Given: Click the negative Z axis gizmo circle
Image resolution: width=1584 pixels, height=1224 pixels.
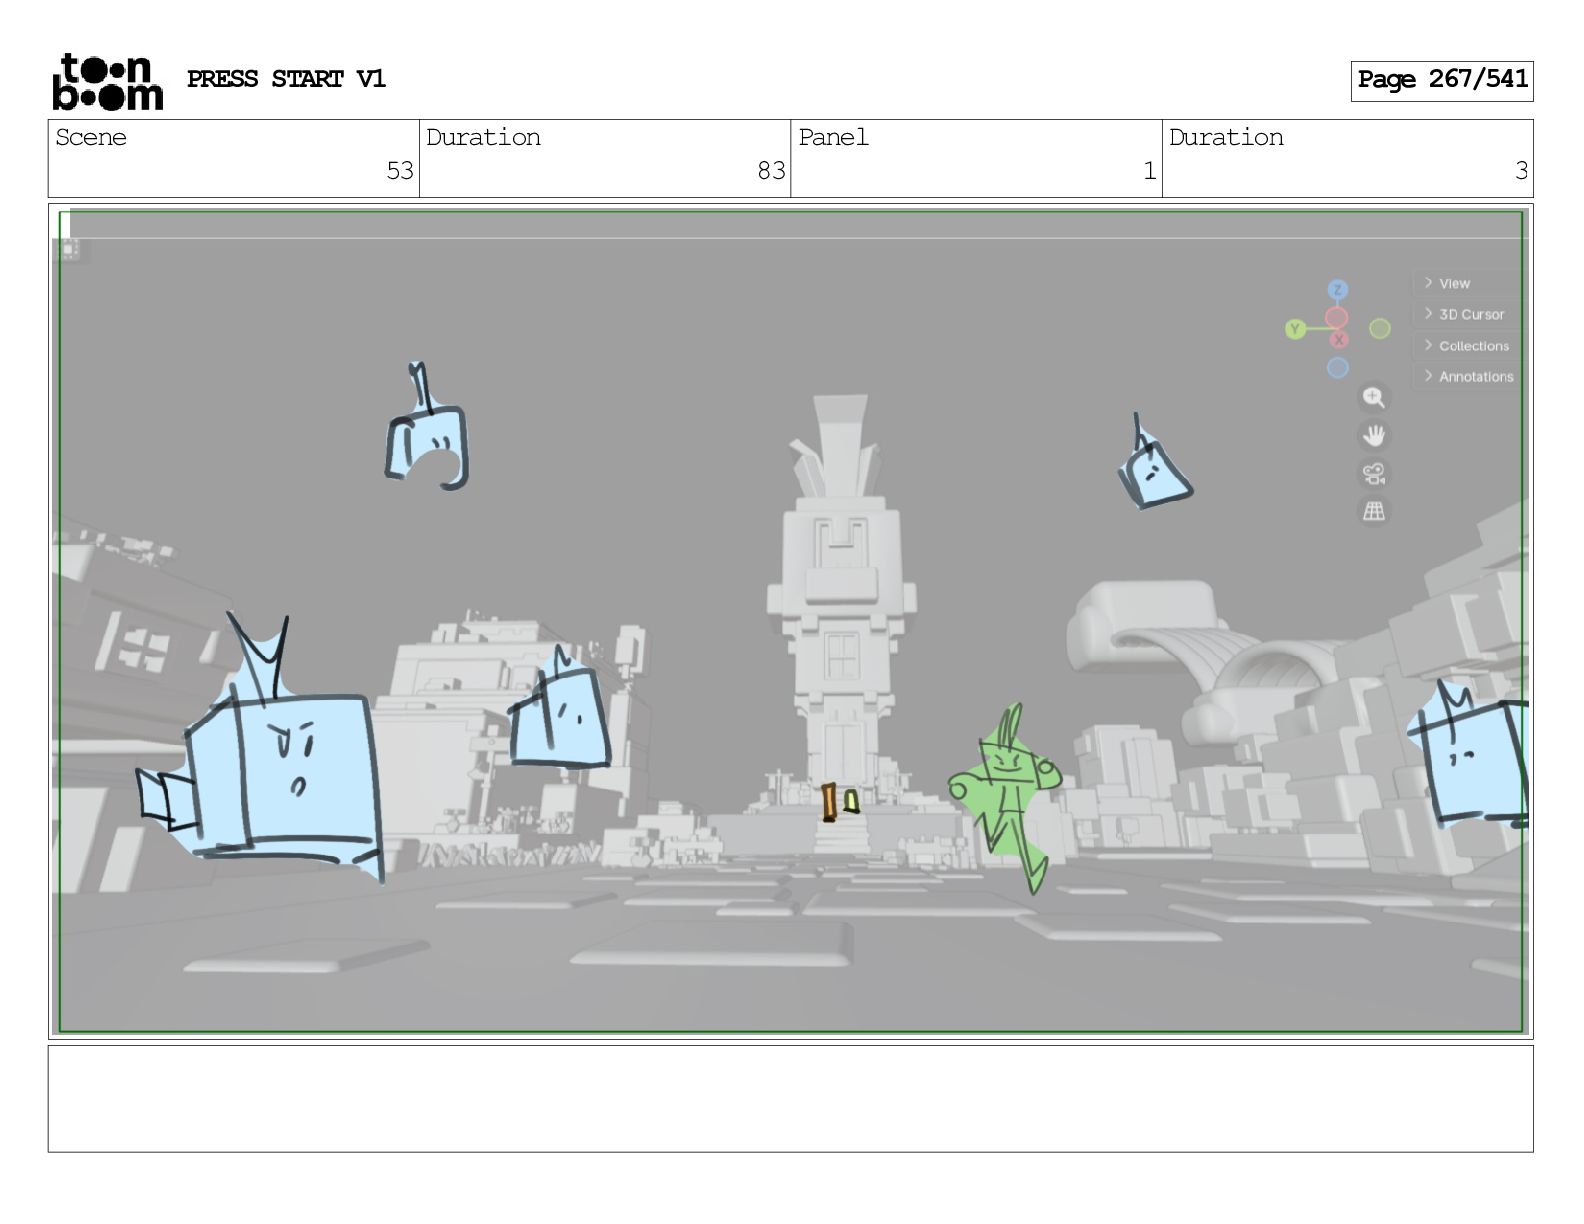Looking at the screenshot, I should coord(1338,368).
